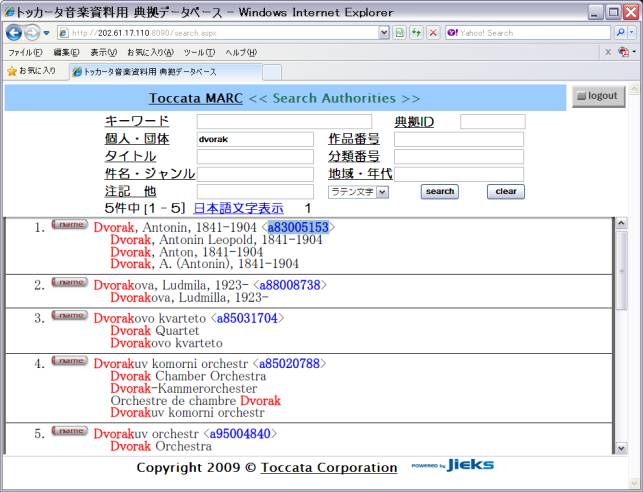The height and width of the screenshot is (492, 643).
Task: Click the Toccata Corporation footer link
Action: pos(329,468)
